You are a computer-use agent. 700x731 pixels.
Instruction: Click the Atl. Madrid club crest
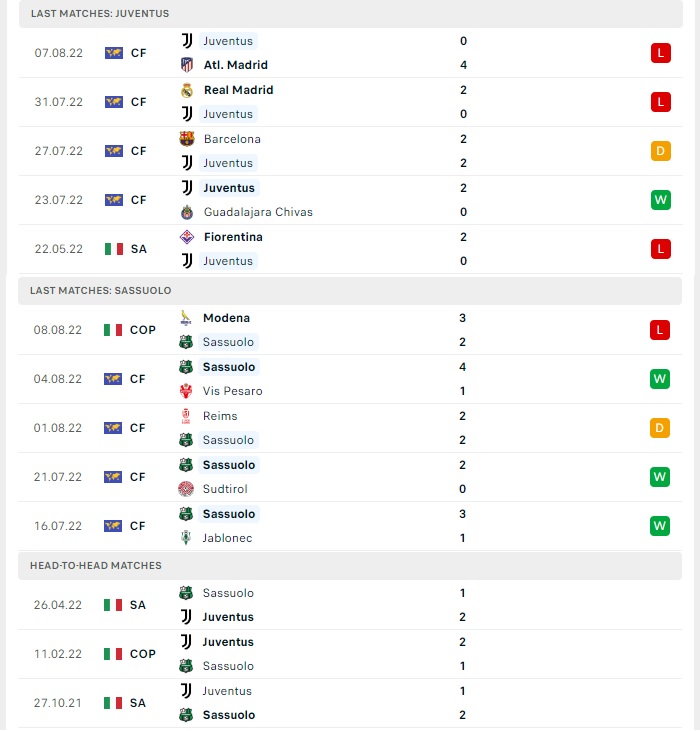pos(187,65)
